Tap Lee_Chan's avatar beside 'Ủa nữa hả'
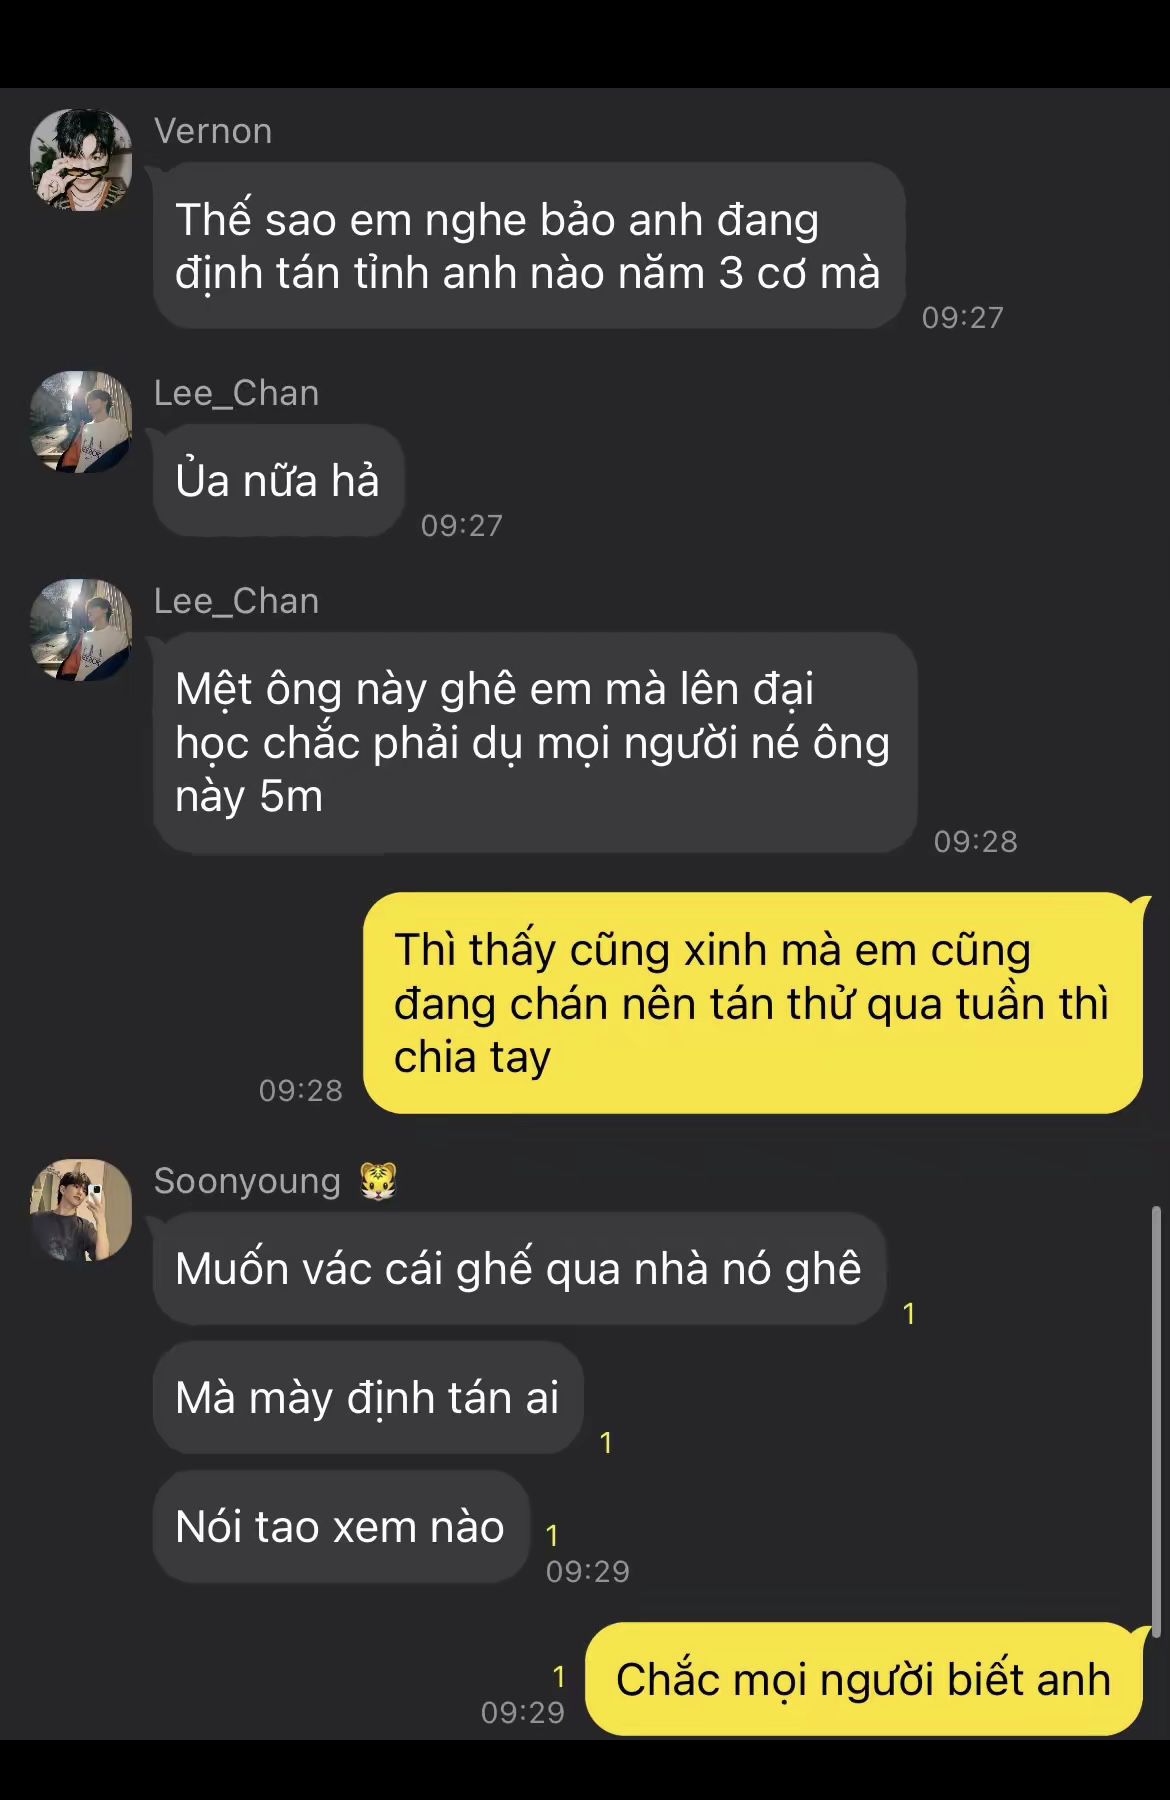The height and width of the screenshot is (1800, 1170). [81, 422]
